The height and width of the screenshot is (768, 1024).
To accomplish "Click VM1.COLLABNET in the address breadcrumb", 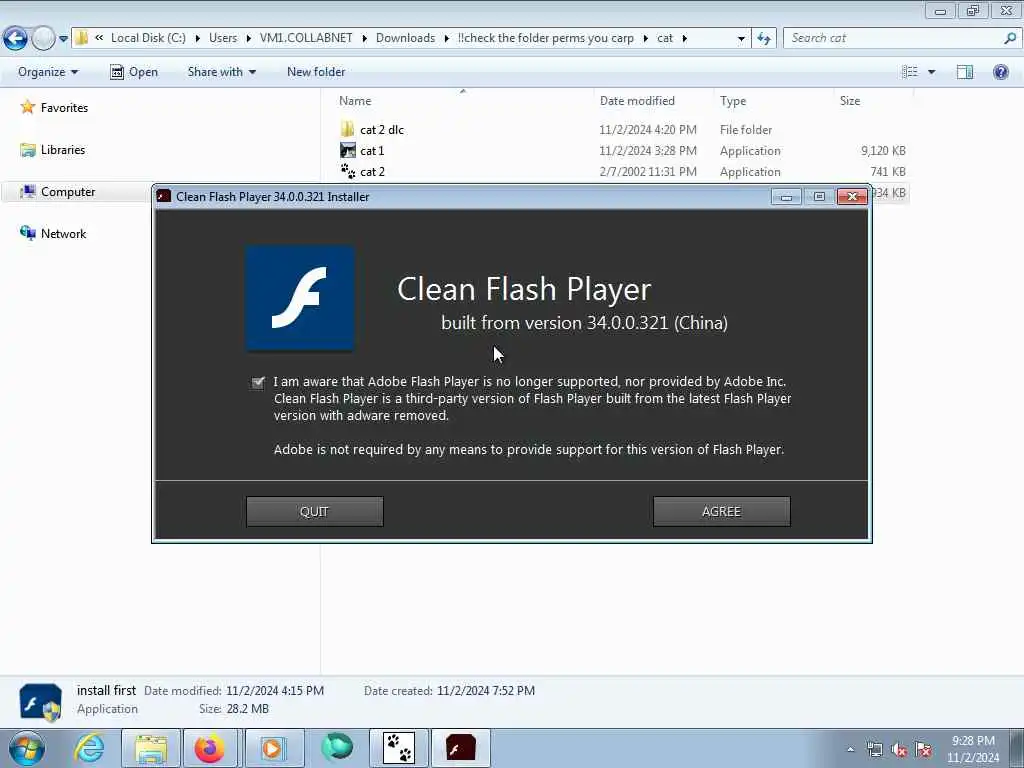I will click(306, 38).
